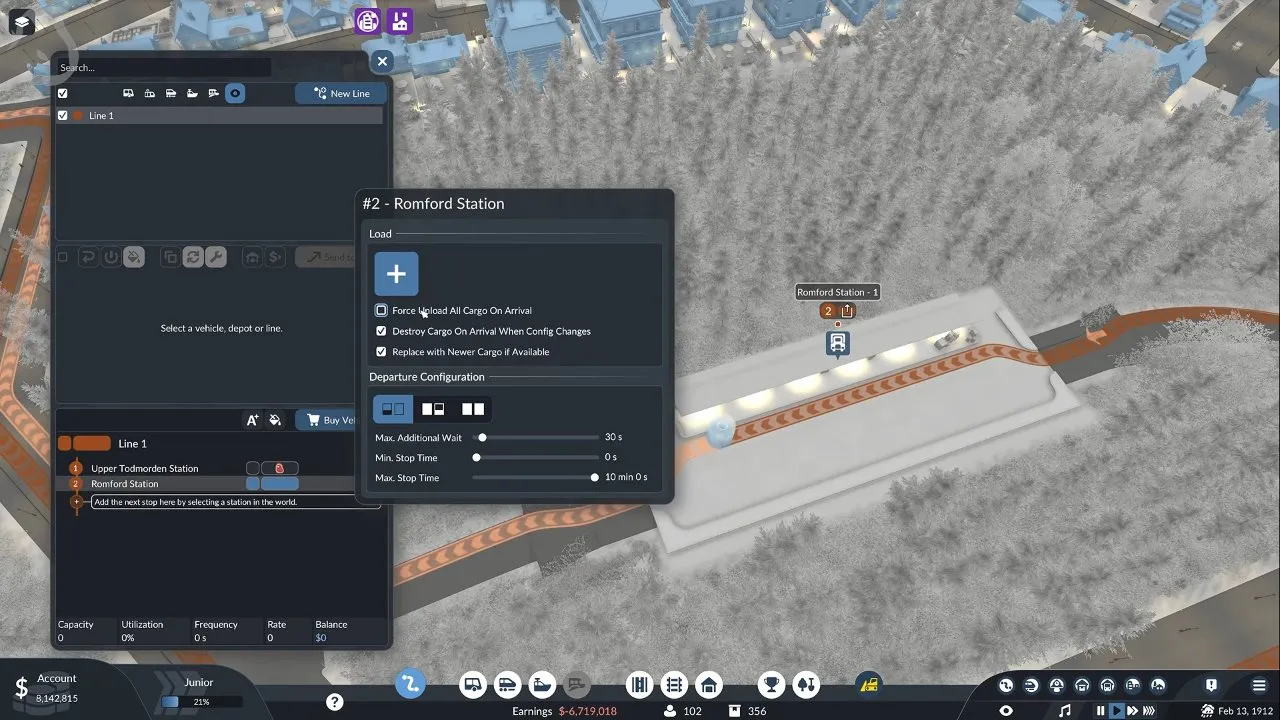Open the hamburger main menu
The width and height of the screenshot is (1280, 720).
tap(1258, 685)
